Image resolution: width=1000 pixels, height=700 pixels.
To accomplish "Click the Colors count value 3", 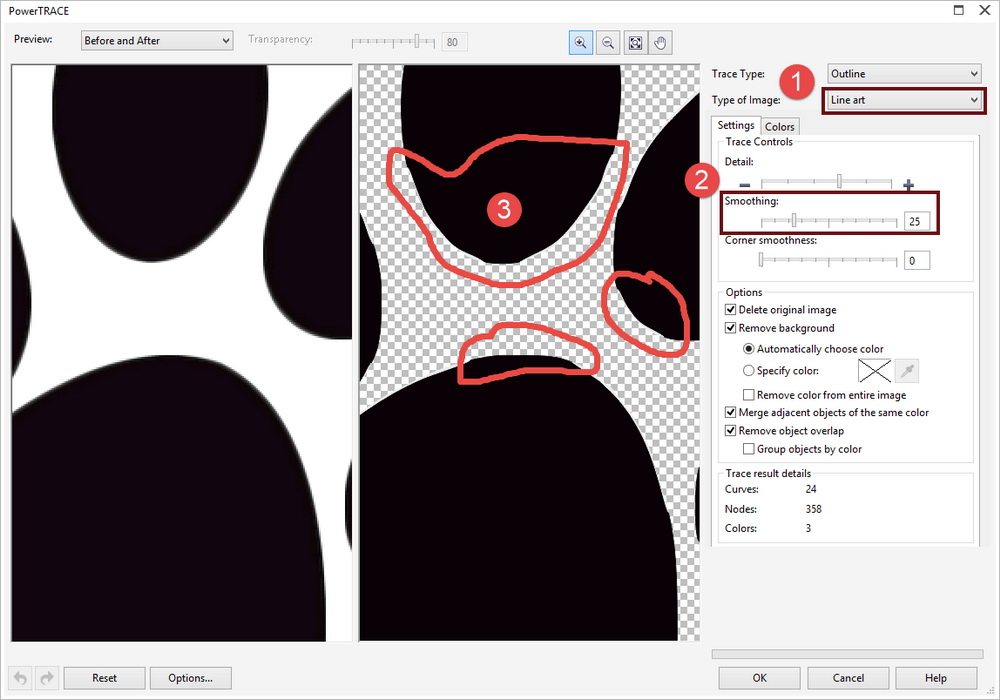I will (808, 528).
